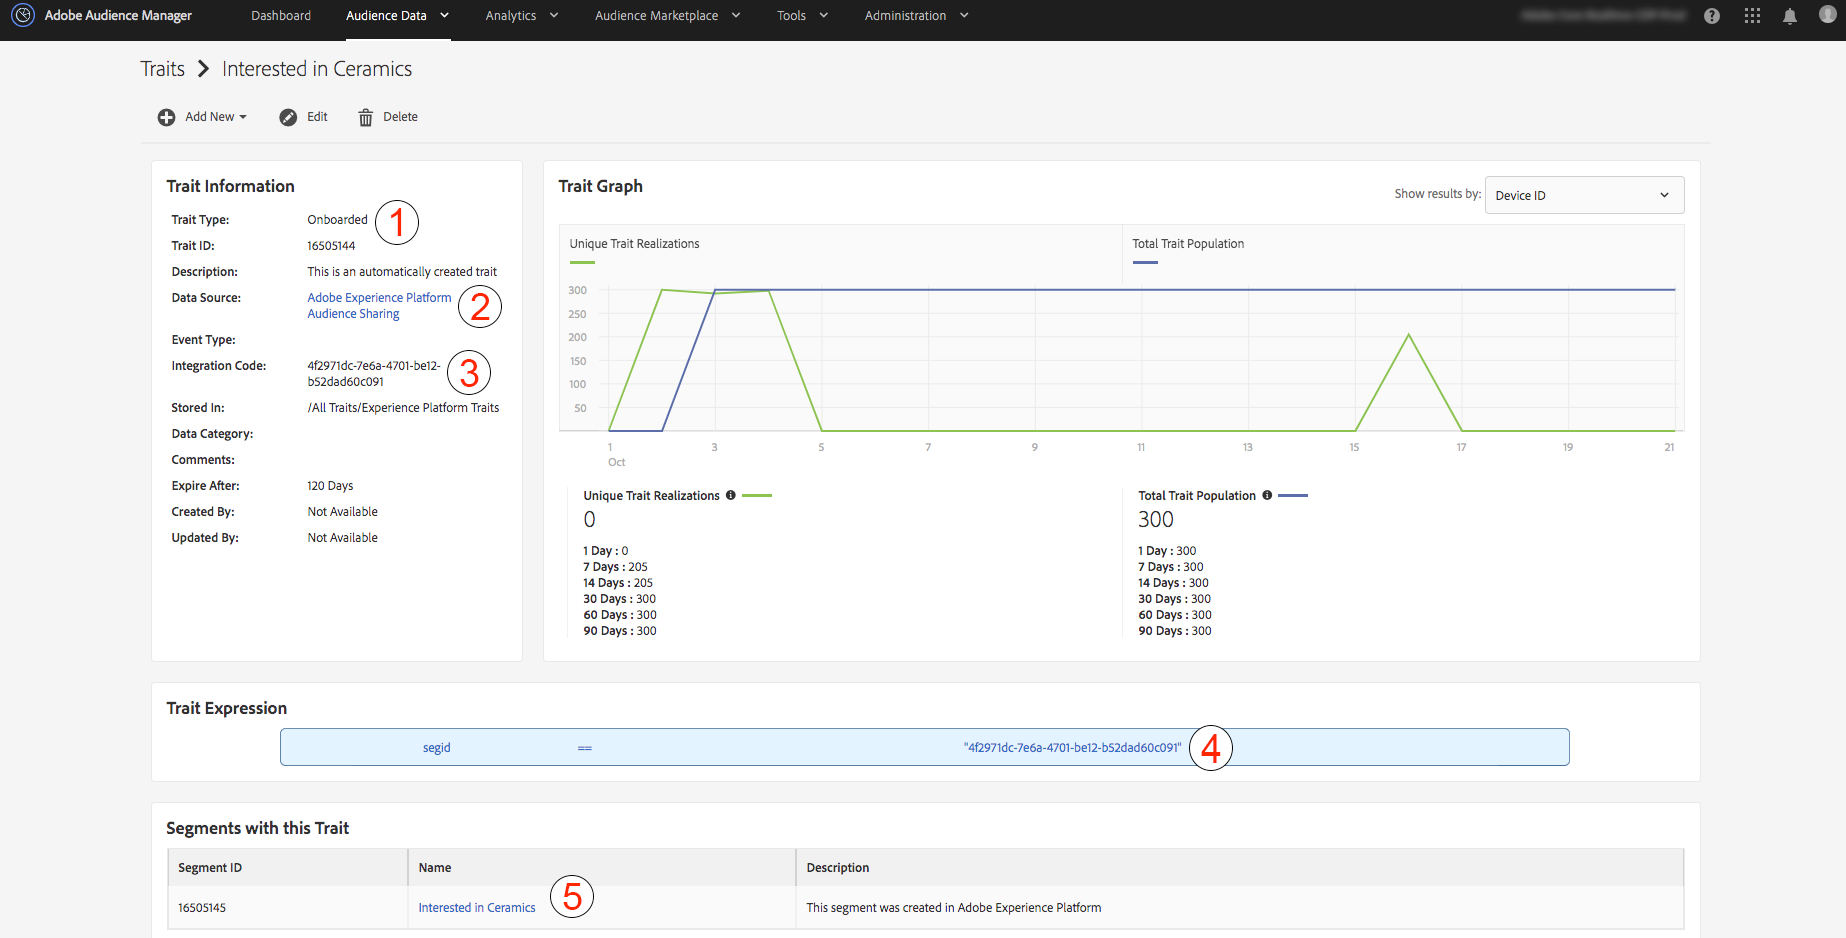Click the Delete trash can icon
Viewport: 1846px width, 938px height.
click(366, 117)
